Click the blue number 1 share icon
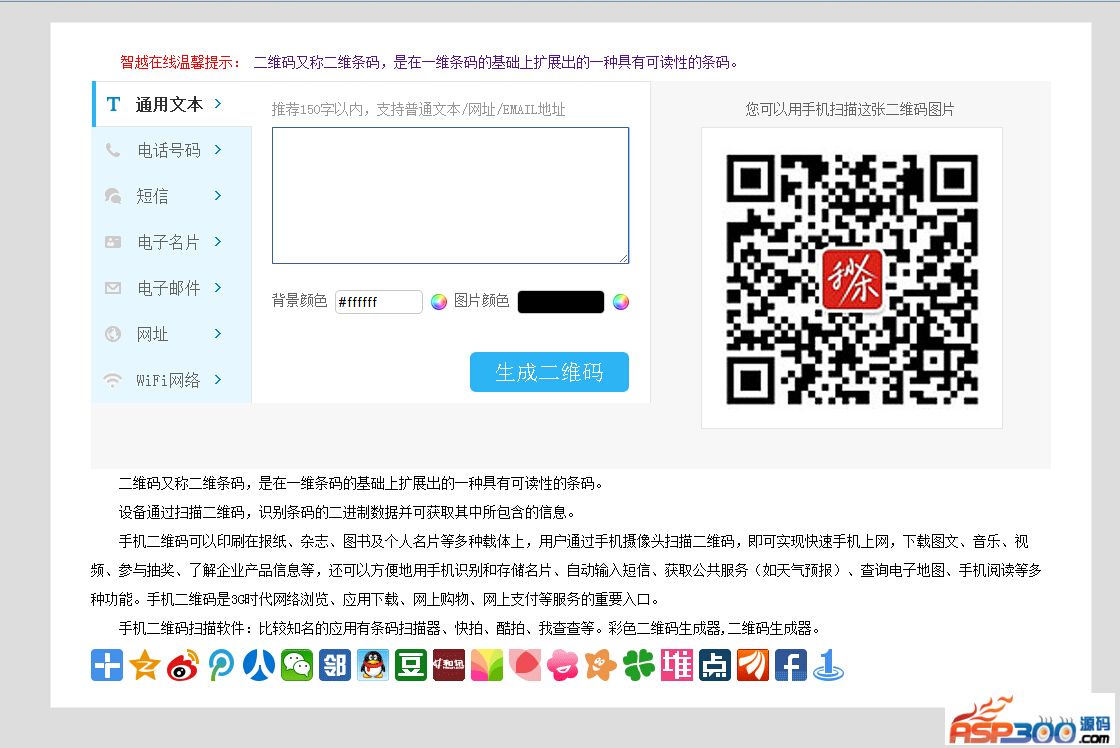The height and width of the screenshot is (748, 1120). click(829, 665)
